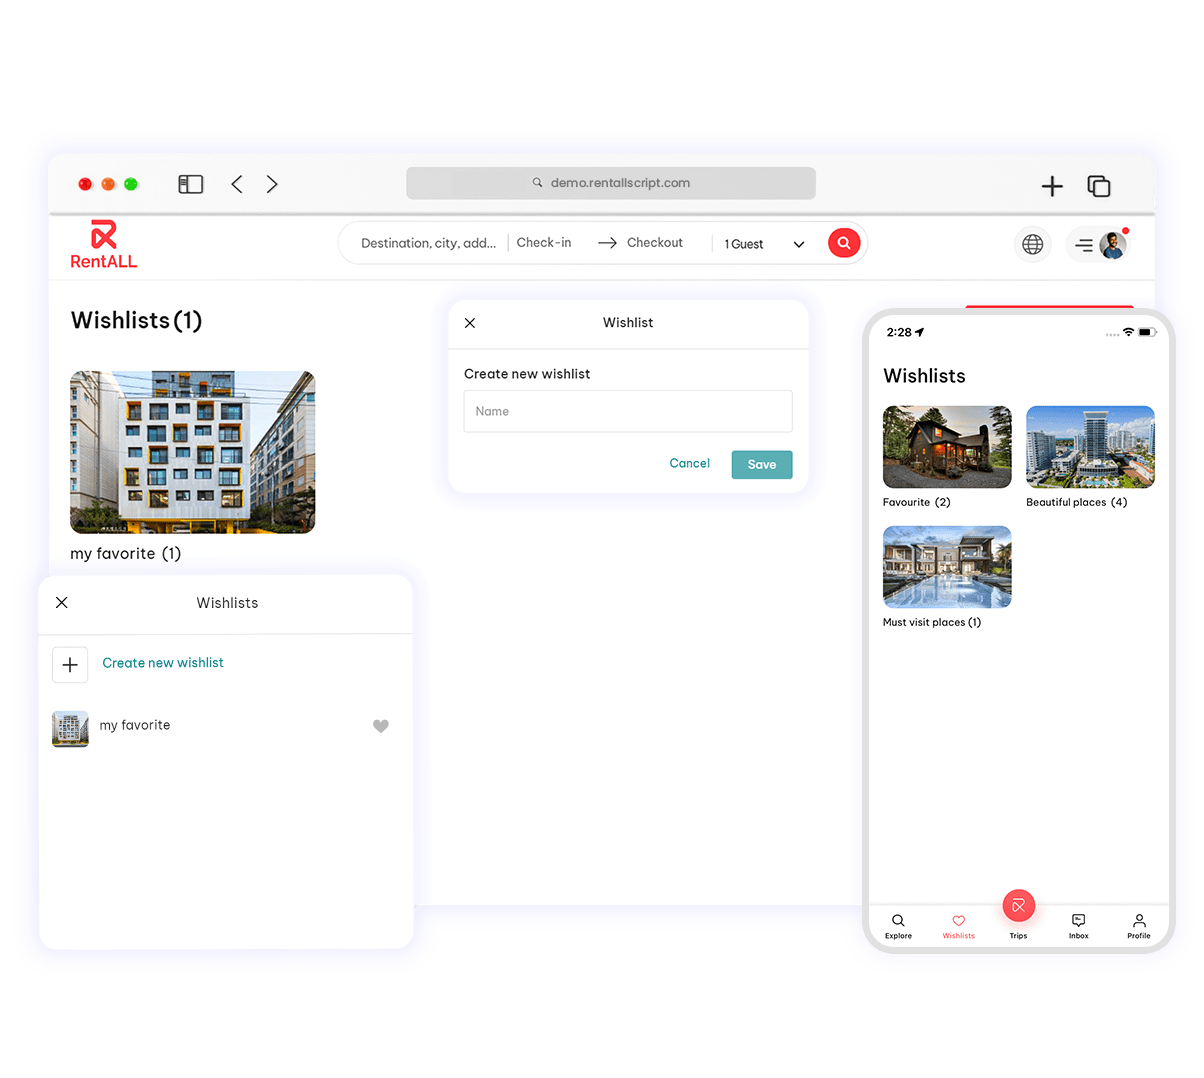
Task: Open Inbox from the mobile navigation bar
Action: pyautogui.click(x=1078, y=925)
